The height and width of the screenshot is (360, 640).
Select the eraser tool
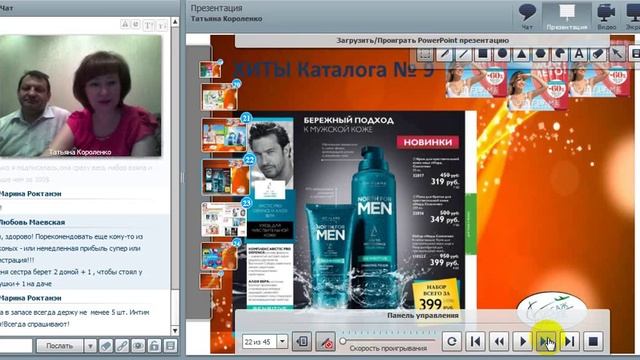point(598,54)
